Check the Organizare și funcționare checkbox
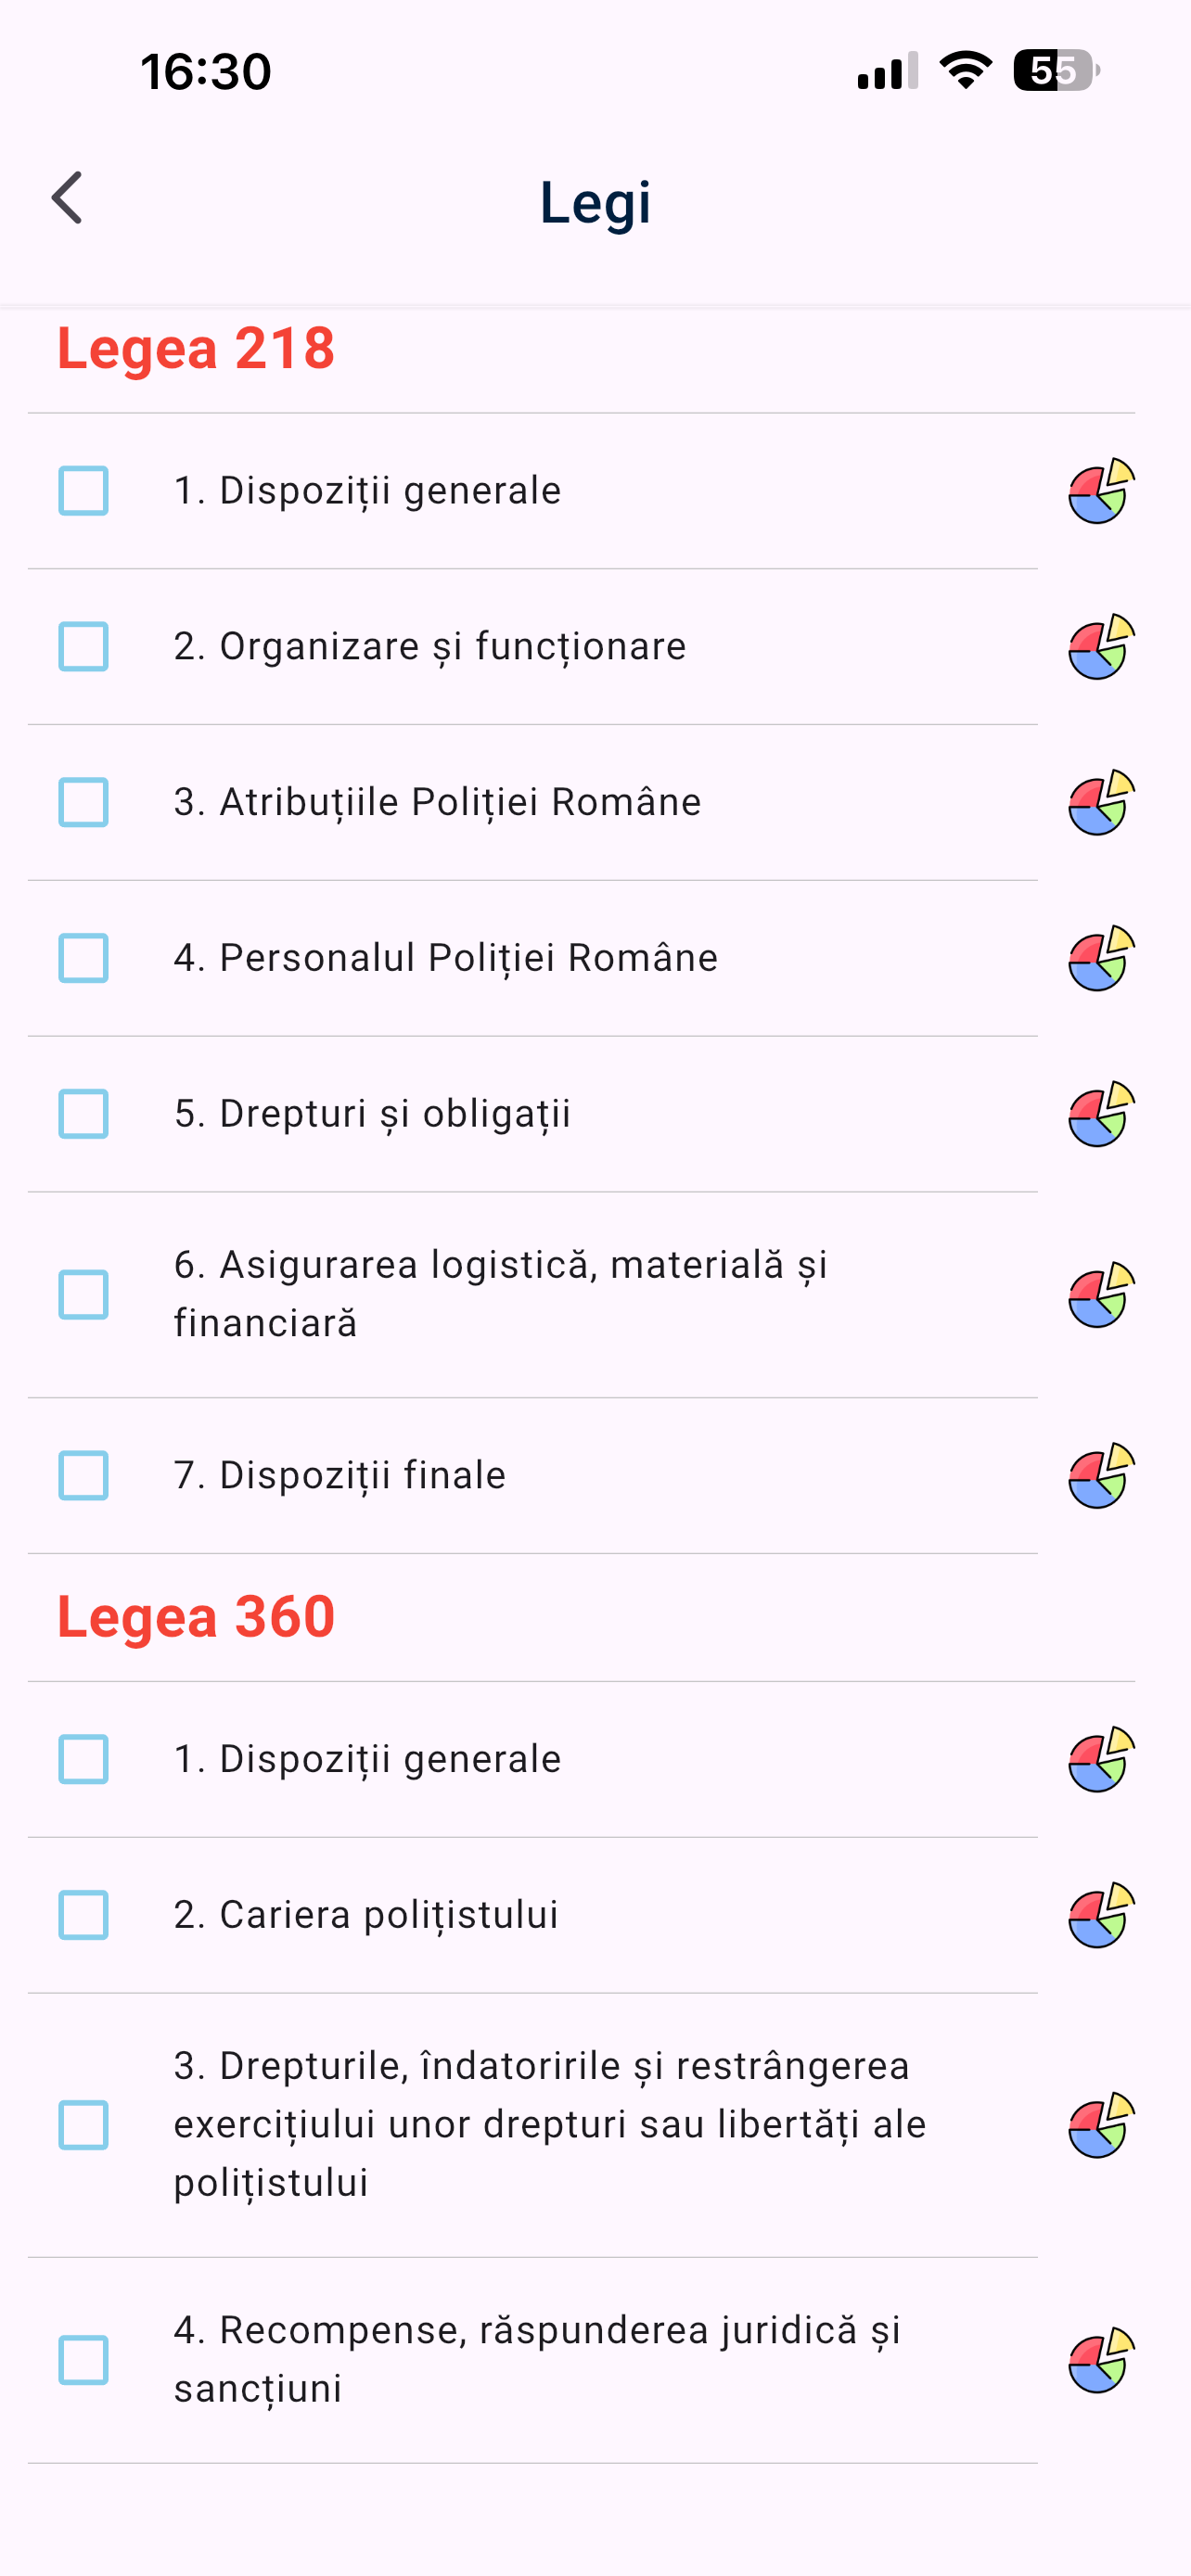The width and height of the screenshot is (1191, 2576). click(83, 647)
